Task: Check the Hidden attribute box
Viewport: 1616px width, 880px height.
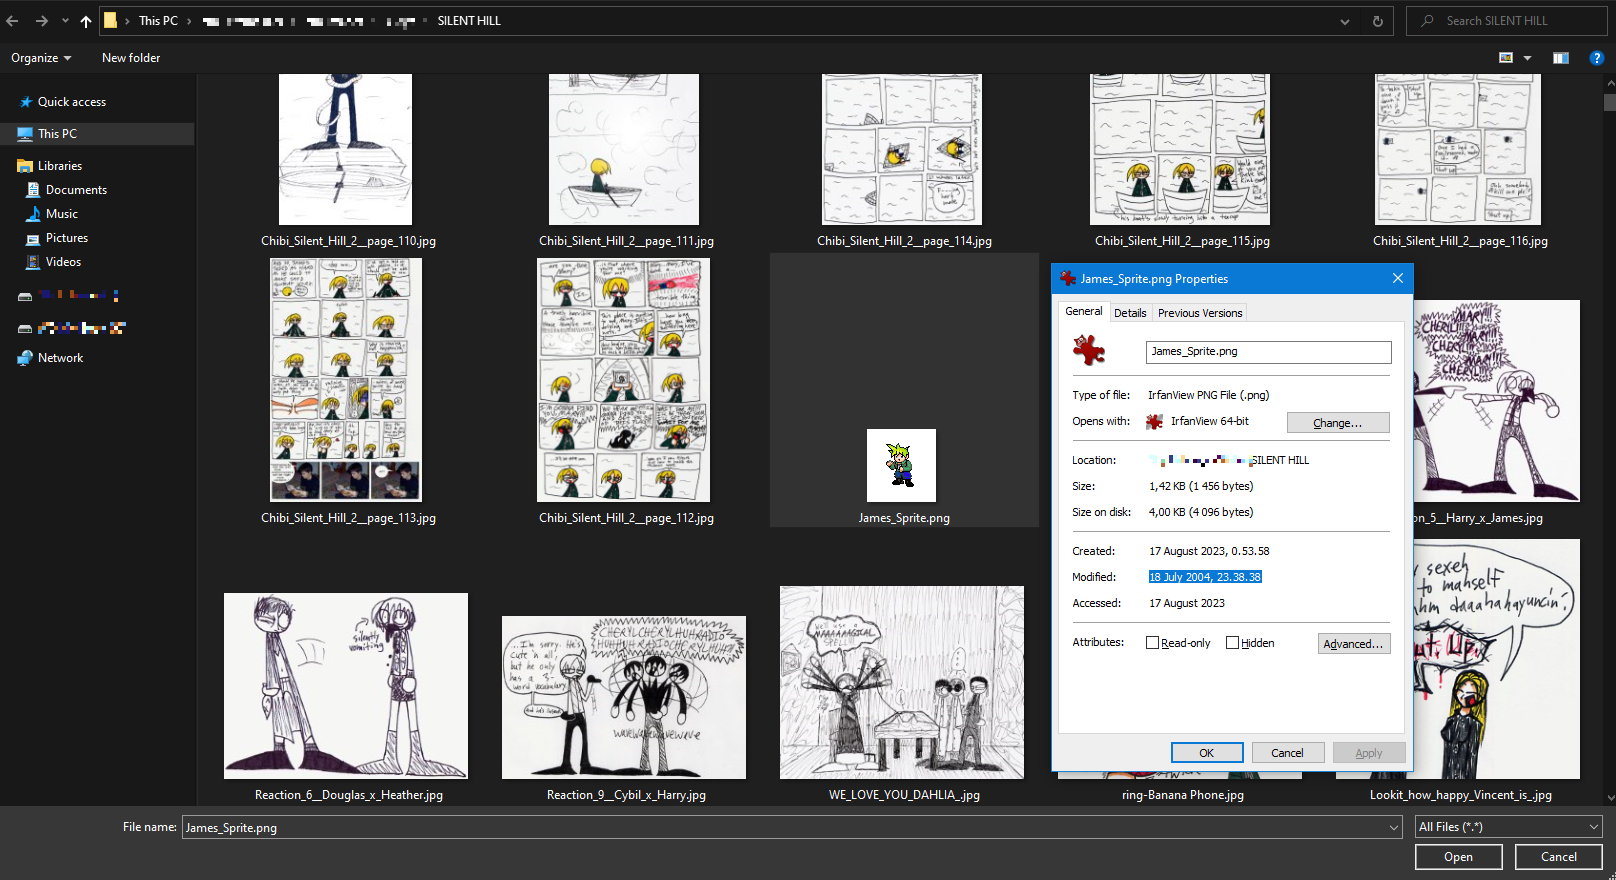Action: tap(1232, 643)
